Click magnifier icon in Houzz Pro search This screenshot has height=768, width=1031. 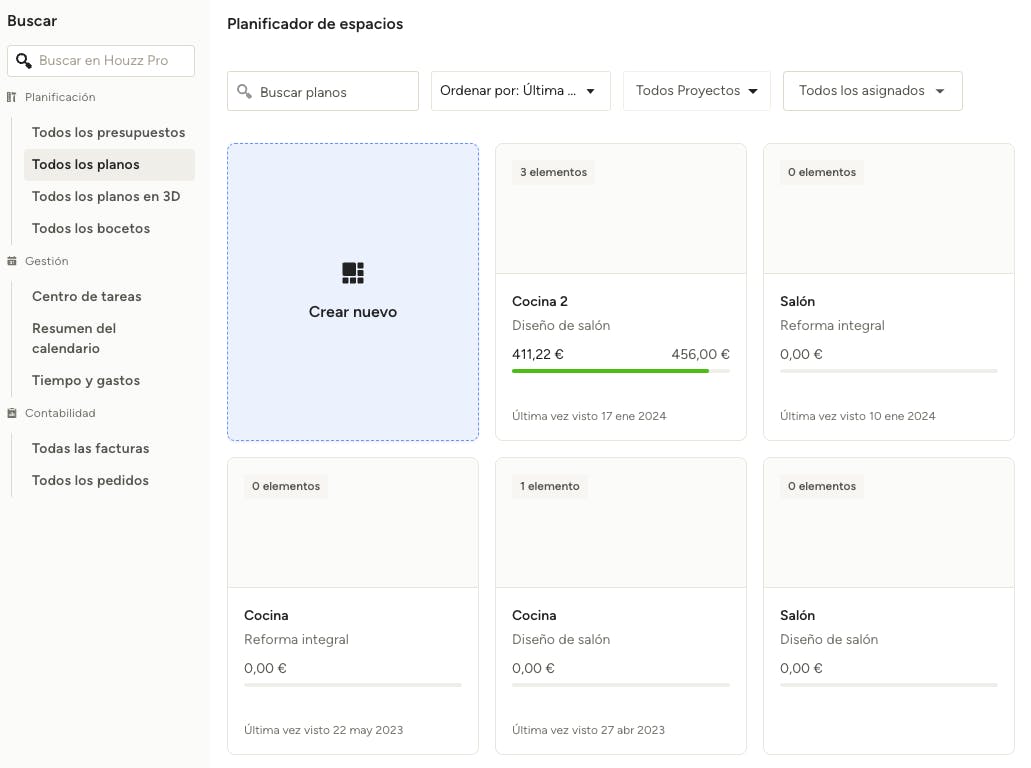24,61
